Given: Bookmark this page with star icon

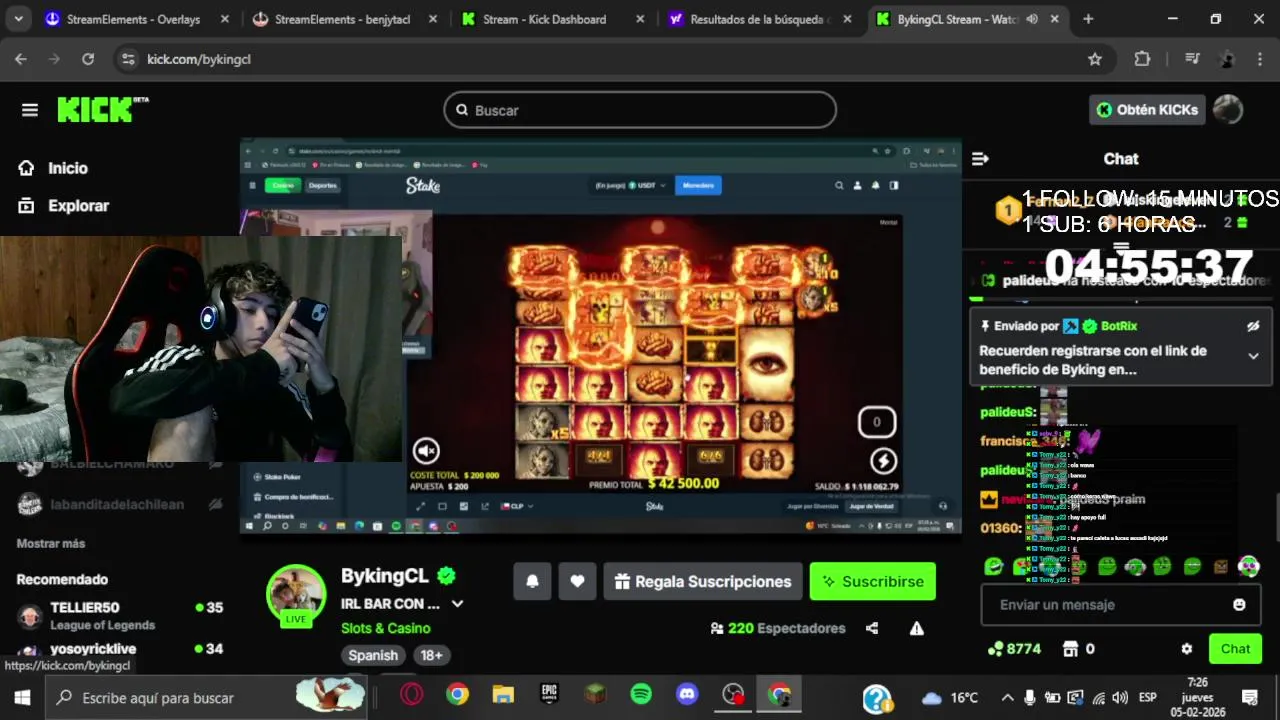Looking at the screenshot, I should (x=1095, y=59).
